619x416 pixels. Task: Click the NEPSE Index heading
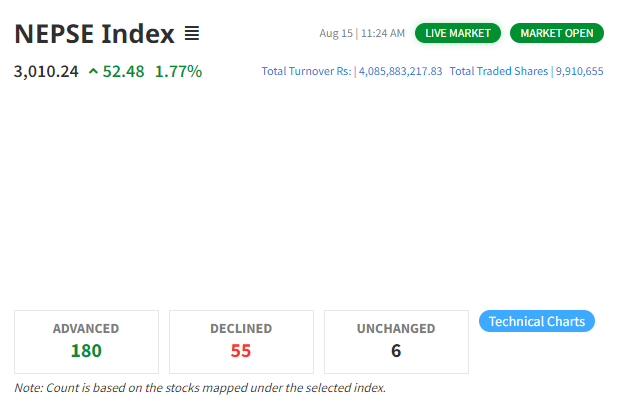[x=94, y=34]
